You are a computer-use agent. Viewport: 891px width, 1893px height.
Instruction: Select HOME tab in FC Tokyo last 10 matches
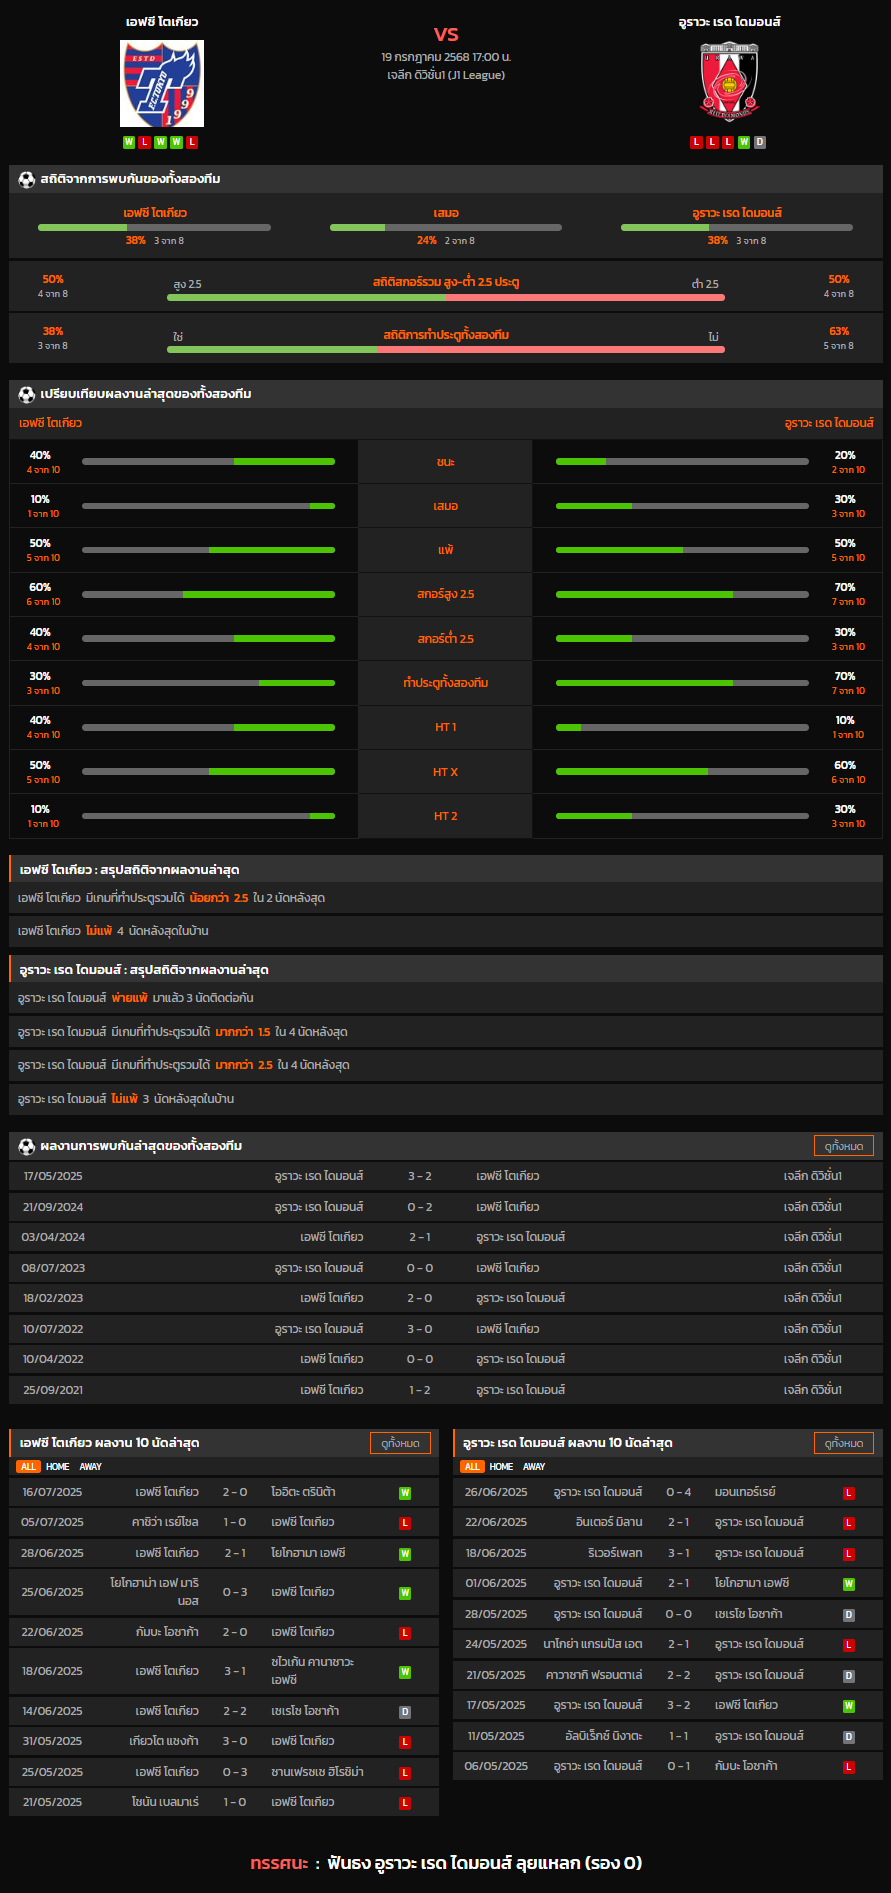[58, 1467]
